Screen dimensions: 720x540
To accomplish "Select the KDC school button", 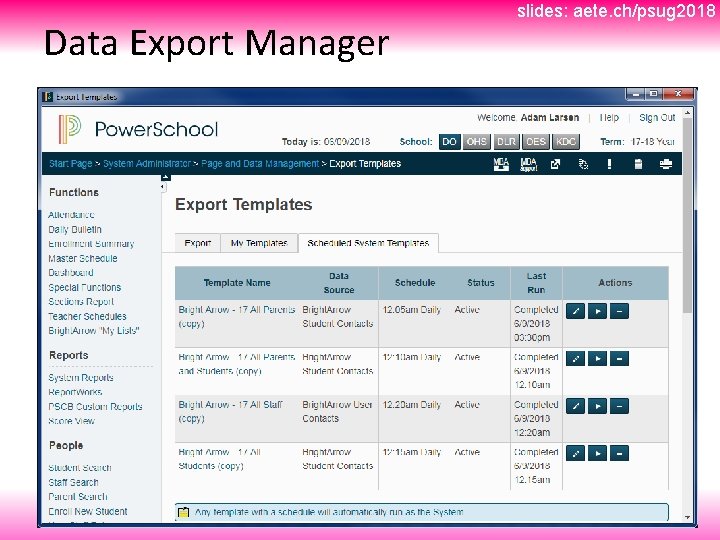I will coord(566,142).
